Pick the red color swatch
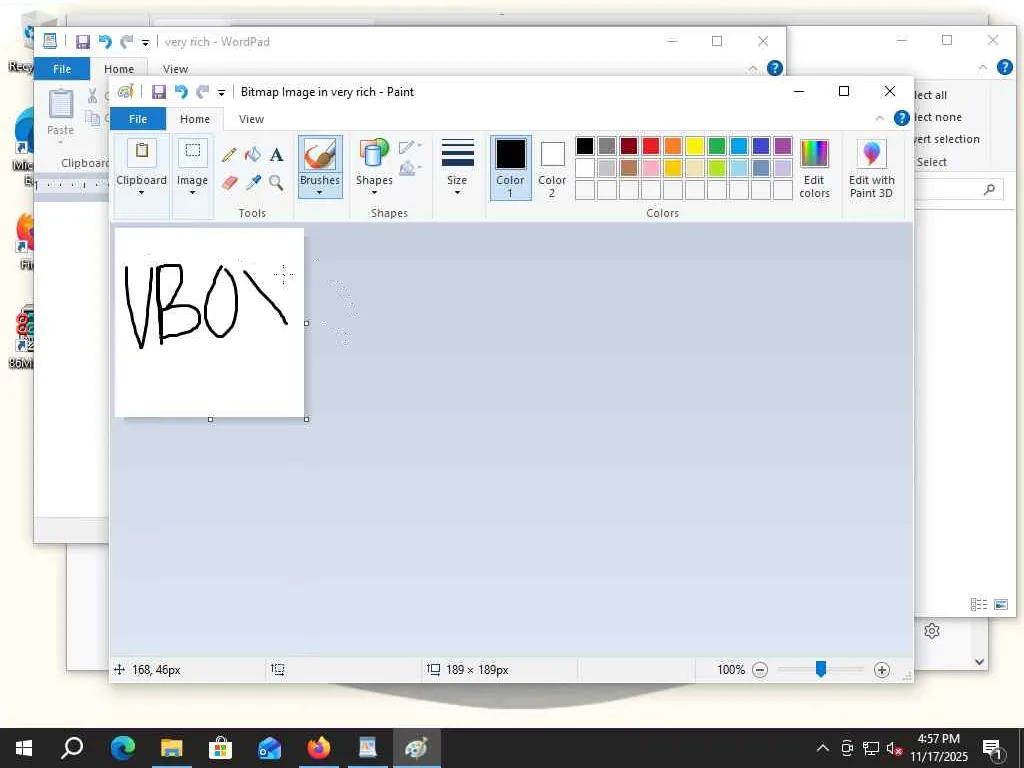 coord(651,146)
